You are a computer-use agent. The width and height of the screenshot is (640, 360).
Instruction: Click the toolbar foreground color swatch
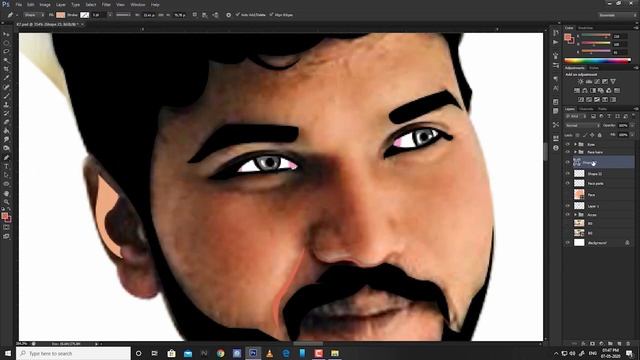pyautogui.click(x=4, y=216)
